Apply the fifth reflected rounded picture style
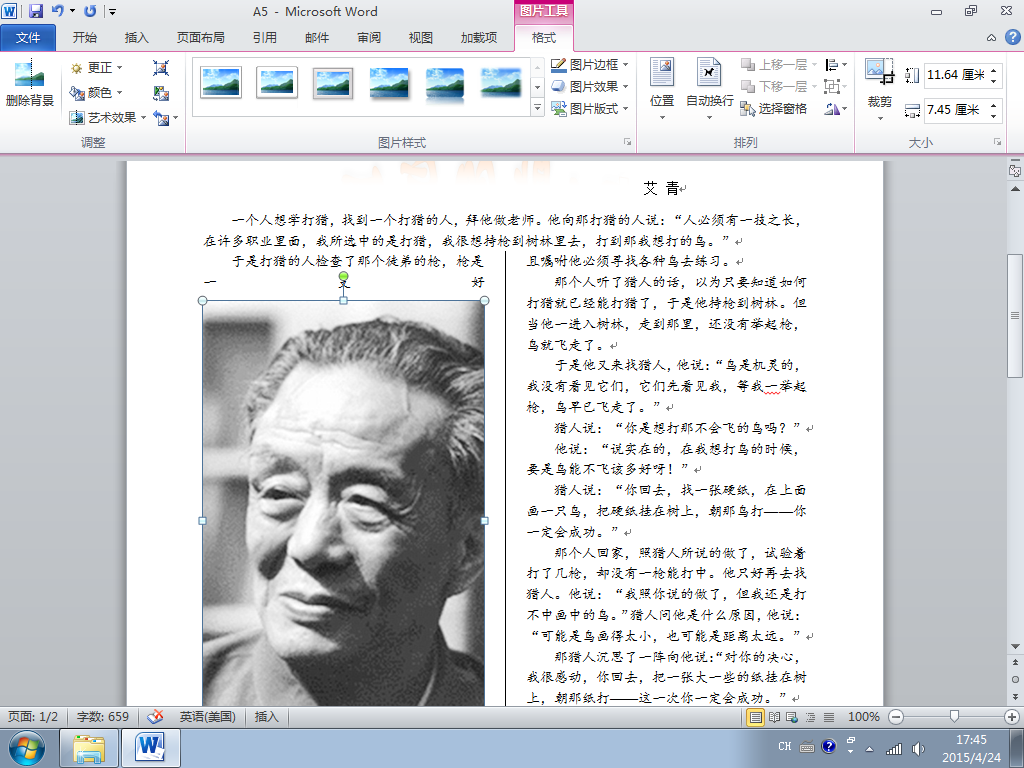This screenshot has width=1024, height=768. pyautogui.click(x=445, y=84)
